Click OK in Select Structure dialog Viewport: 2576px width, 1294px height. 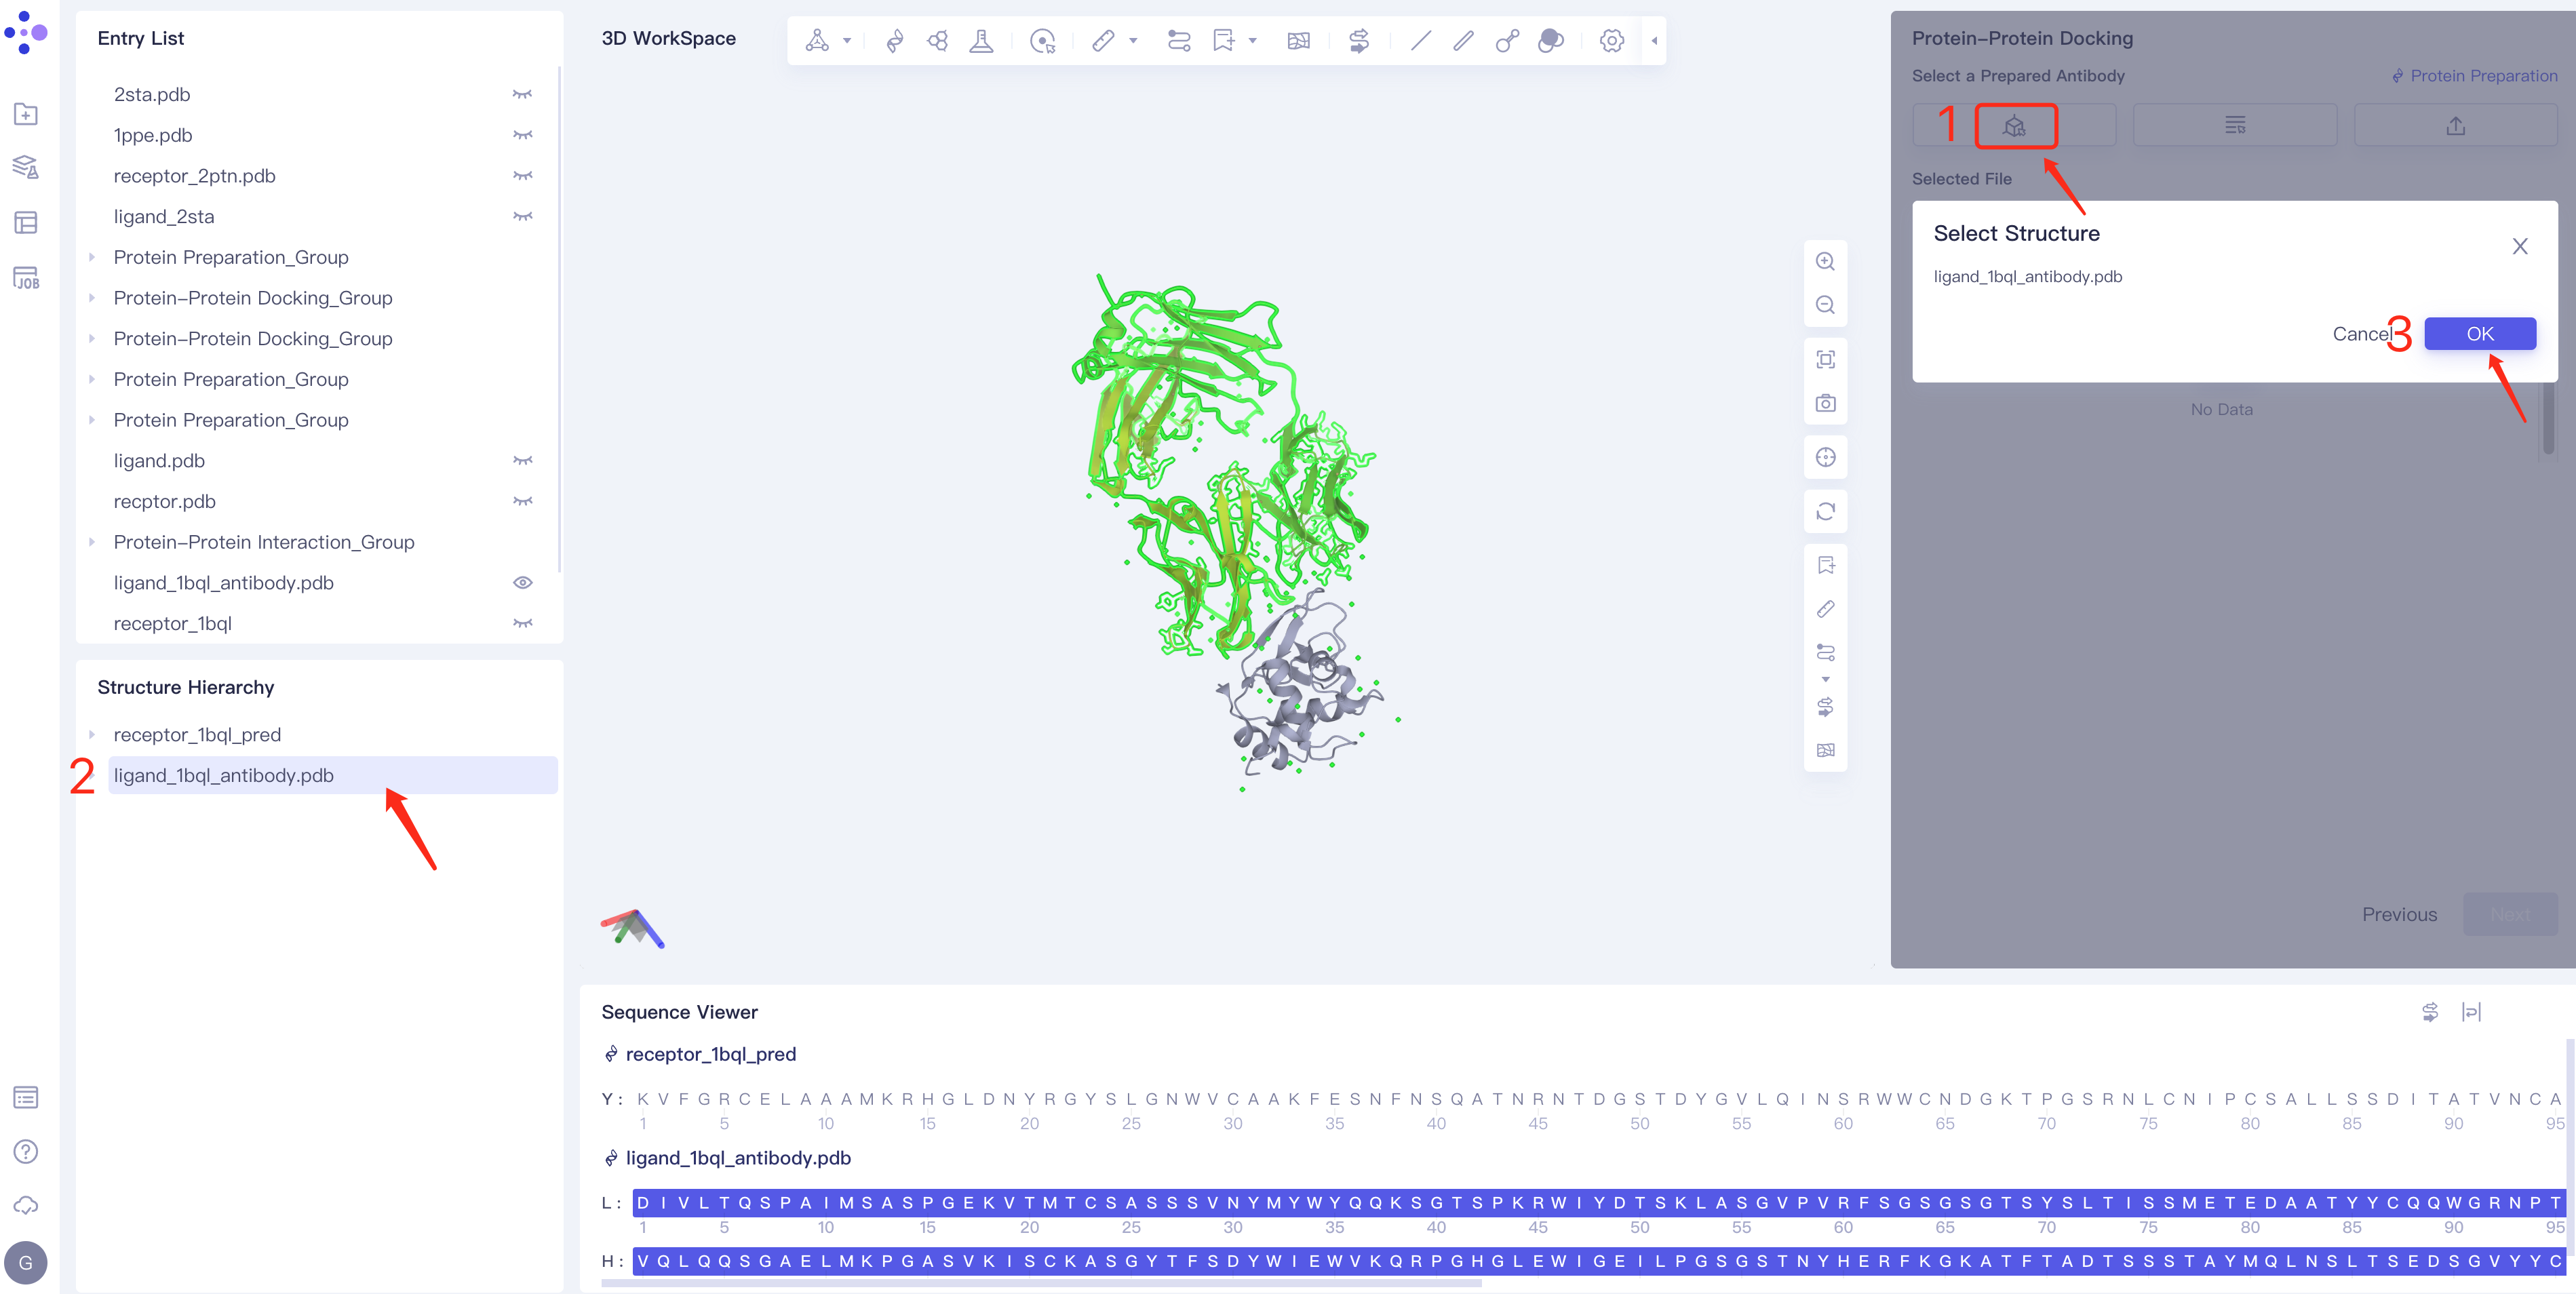[x=2479, y=334]
